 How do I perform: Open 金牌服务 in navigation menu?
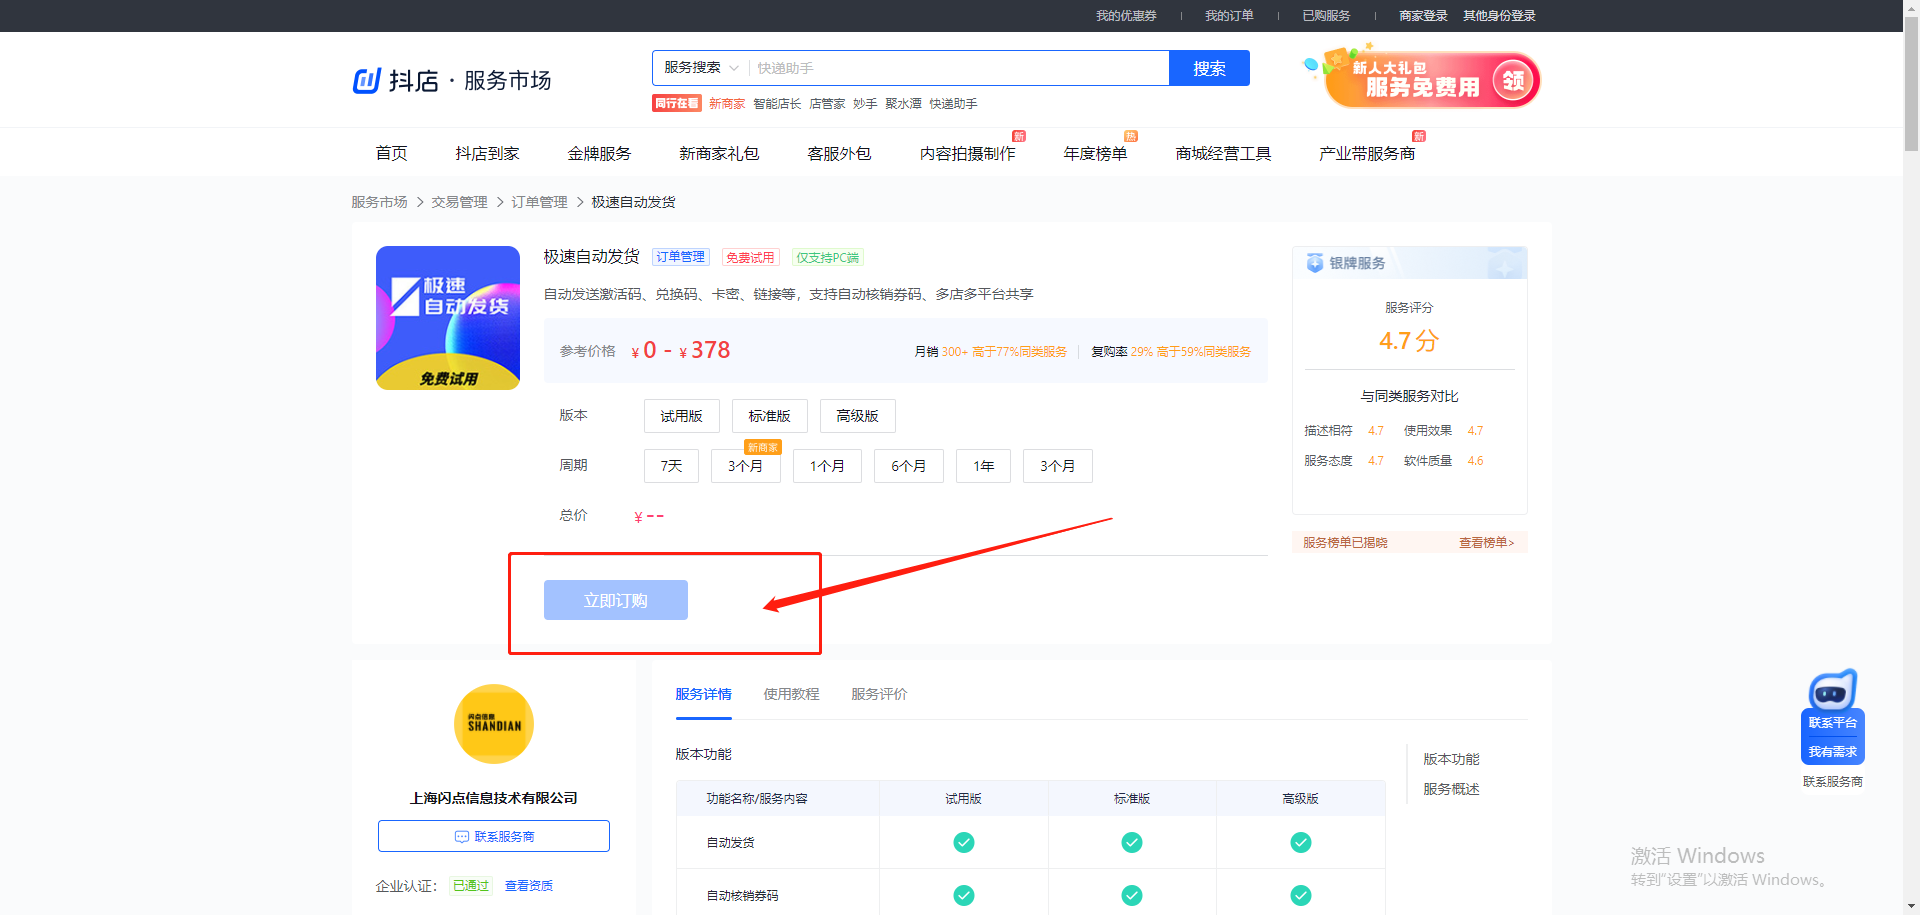click(599, 153)
